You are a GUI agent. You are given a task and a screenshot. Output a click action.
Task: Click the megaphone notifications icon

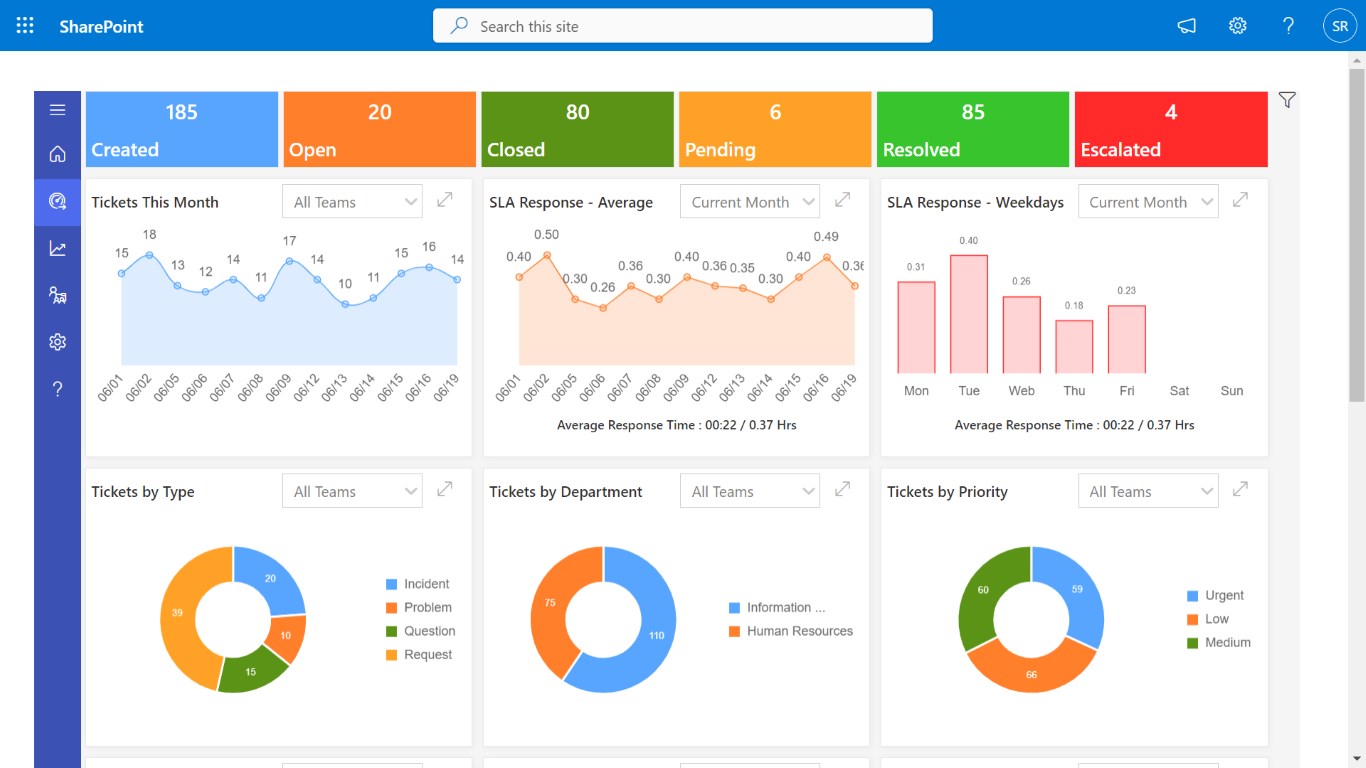1187,26
